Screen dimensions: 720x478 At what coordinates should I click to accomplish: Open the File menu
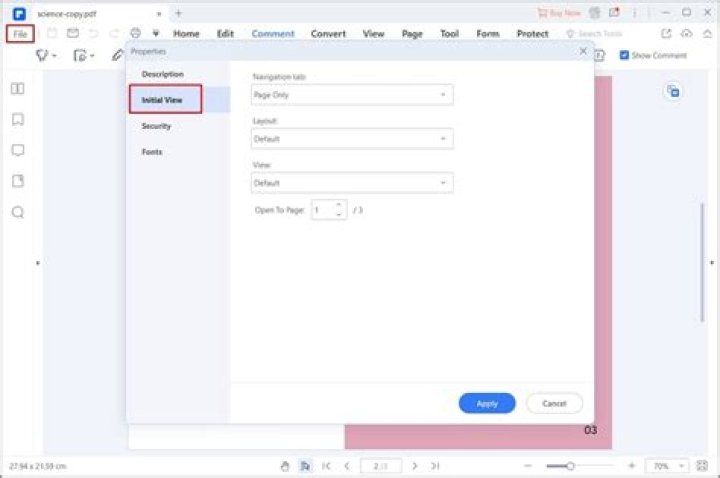click(20, 34)
